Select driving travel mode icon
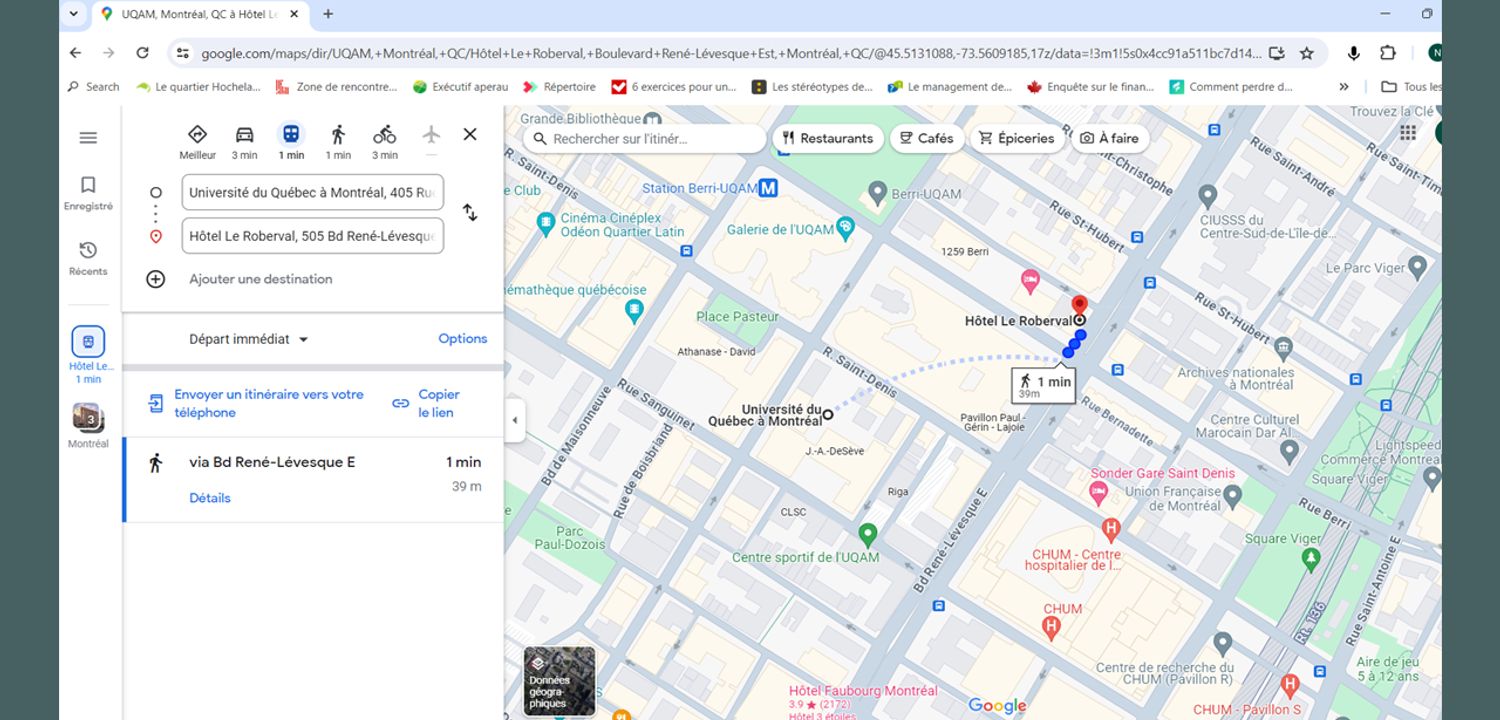This screenshot has width=1500, height=720. (x=244, y=135)
